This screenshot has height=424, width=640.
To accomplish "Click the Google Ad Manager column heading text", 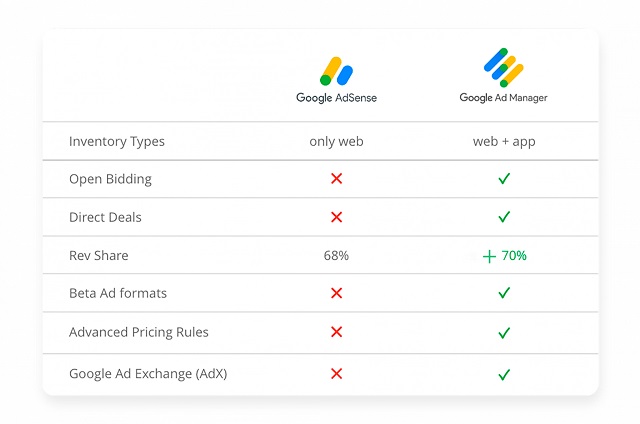I will pos(504,98).
